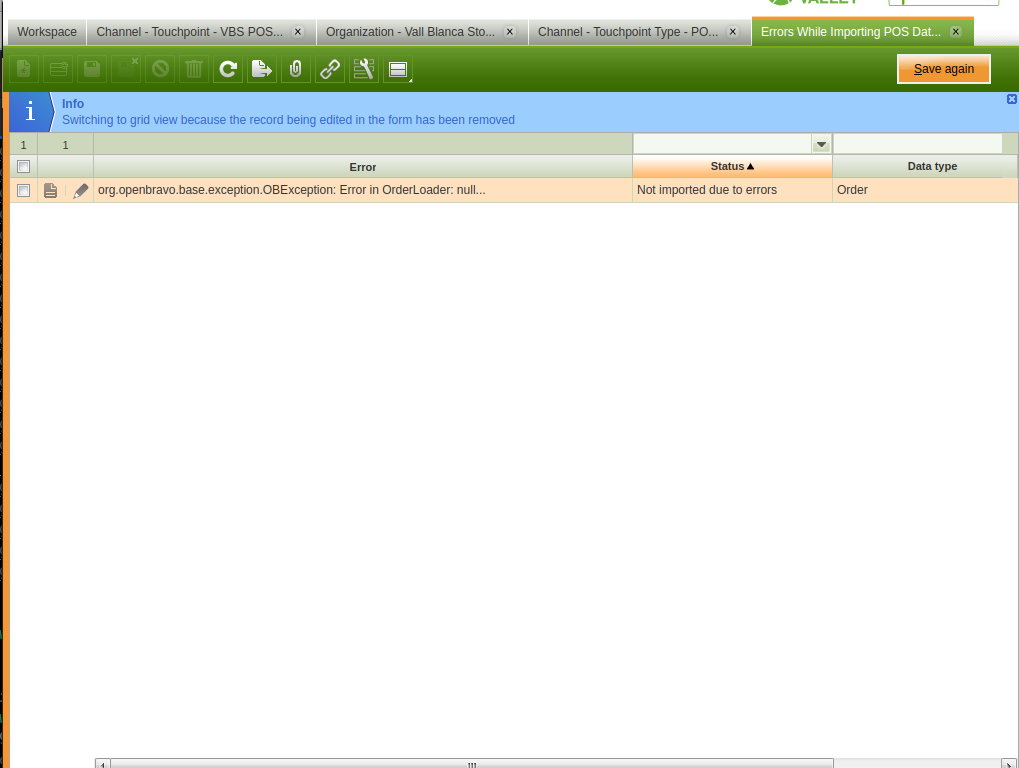Click the Delete trash can icon
1019x768 pixels.
click(x=194, y=69)
